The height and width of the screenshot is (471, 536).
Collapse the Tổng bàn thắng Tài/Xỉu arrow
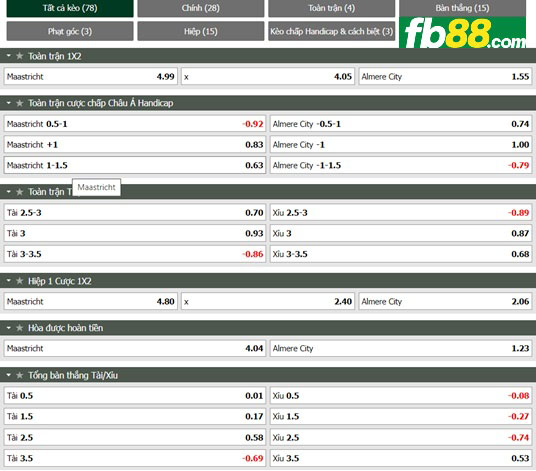9,375
